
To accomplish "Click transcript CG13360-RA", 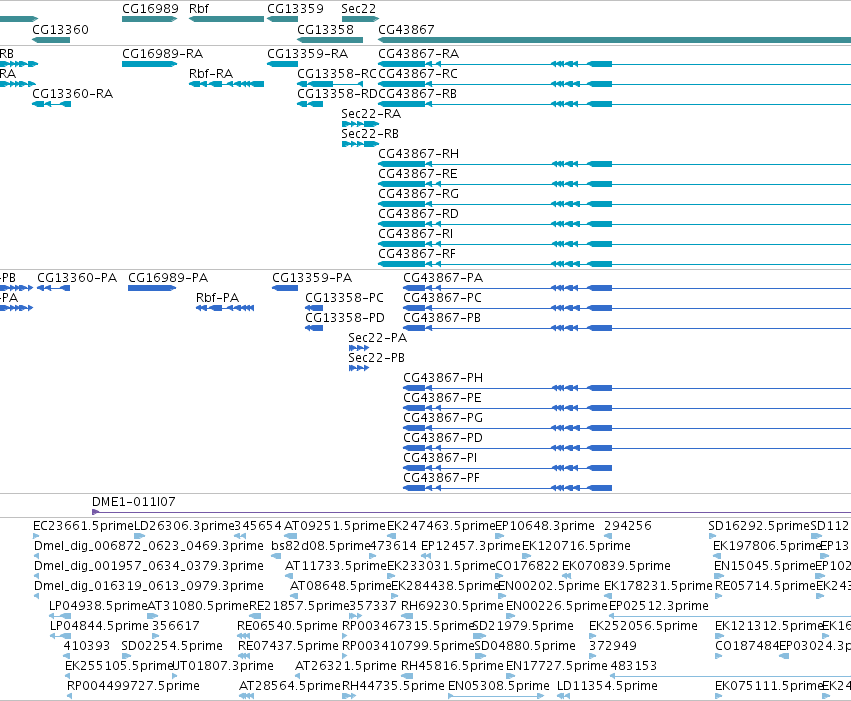I will (72, 93).
